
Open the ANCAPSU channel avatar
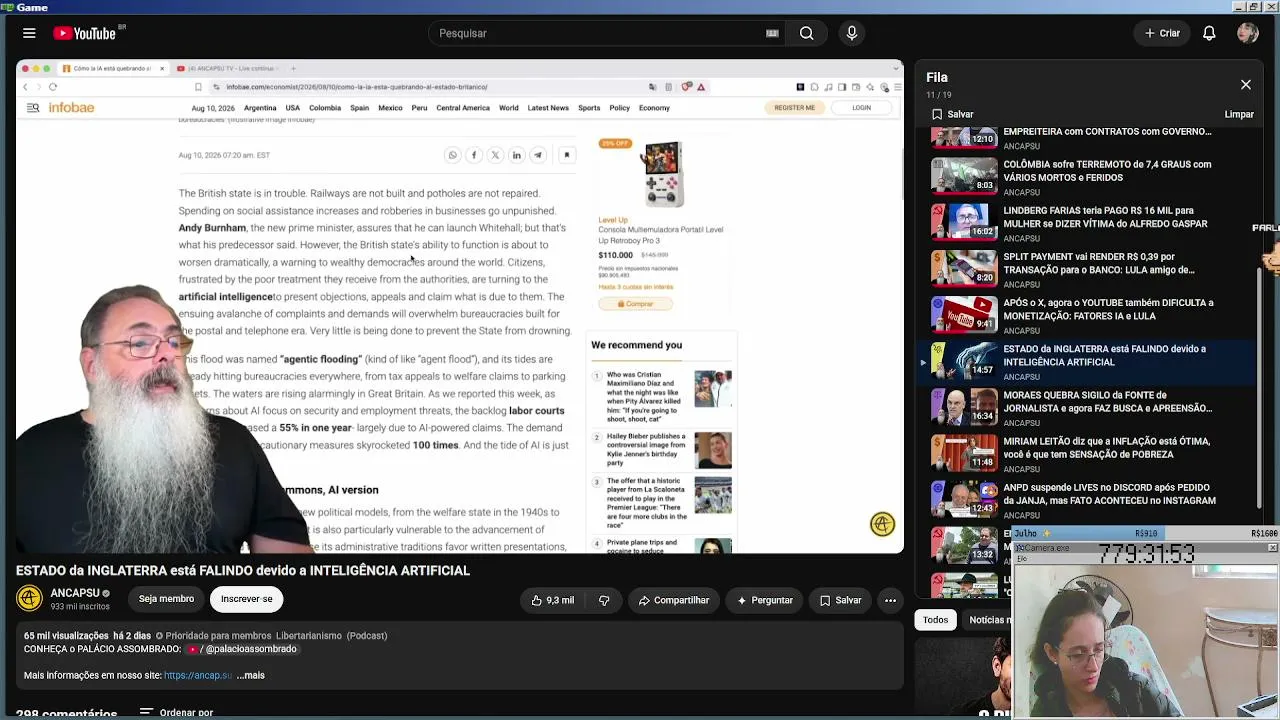(x=30, y=598)
